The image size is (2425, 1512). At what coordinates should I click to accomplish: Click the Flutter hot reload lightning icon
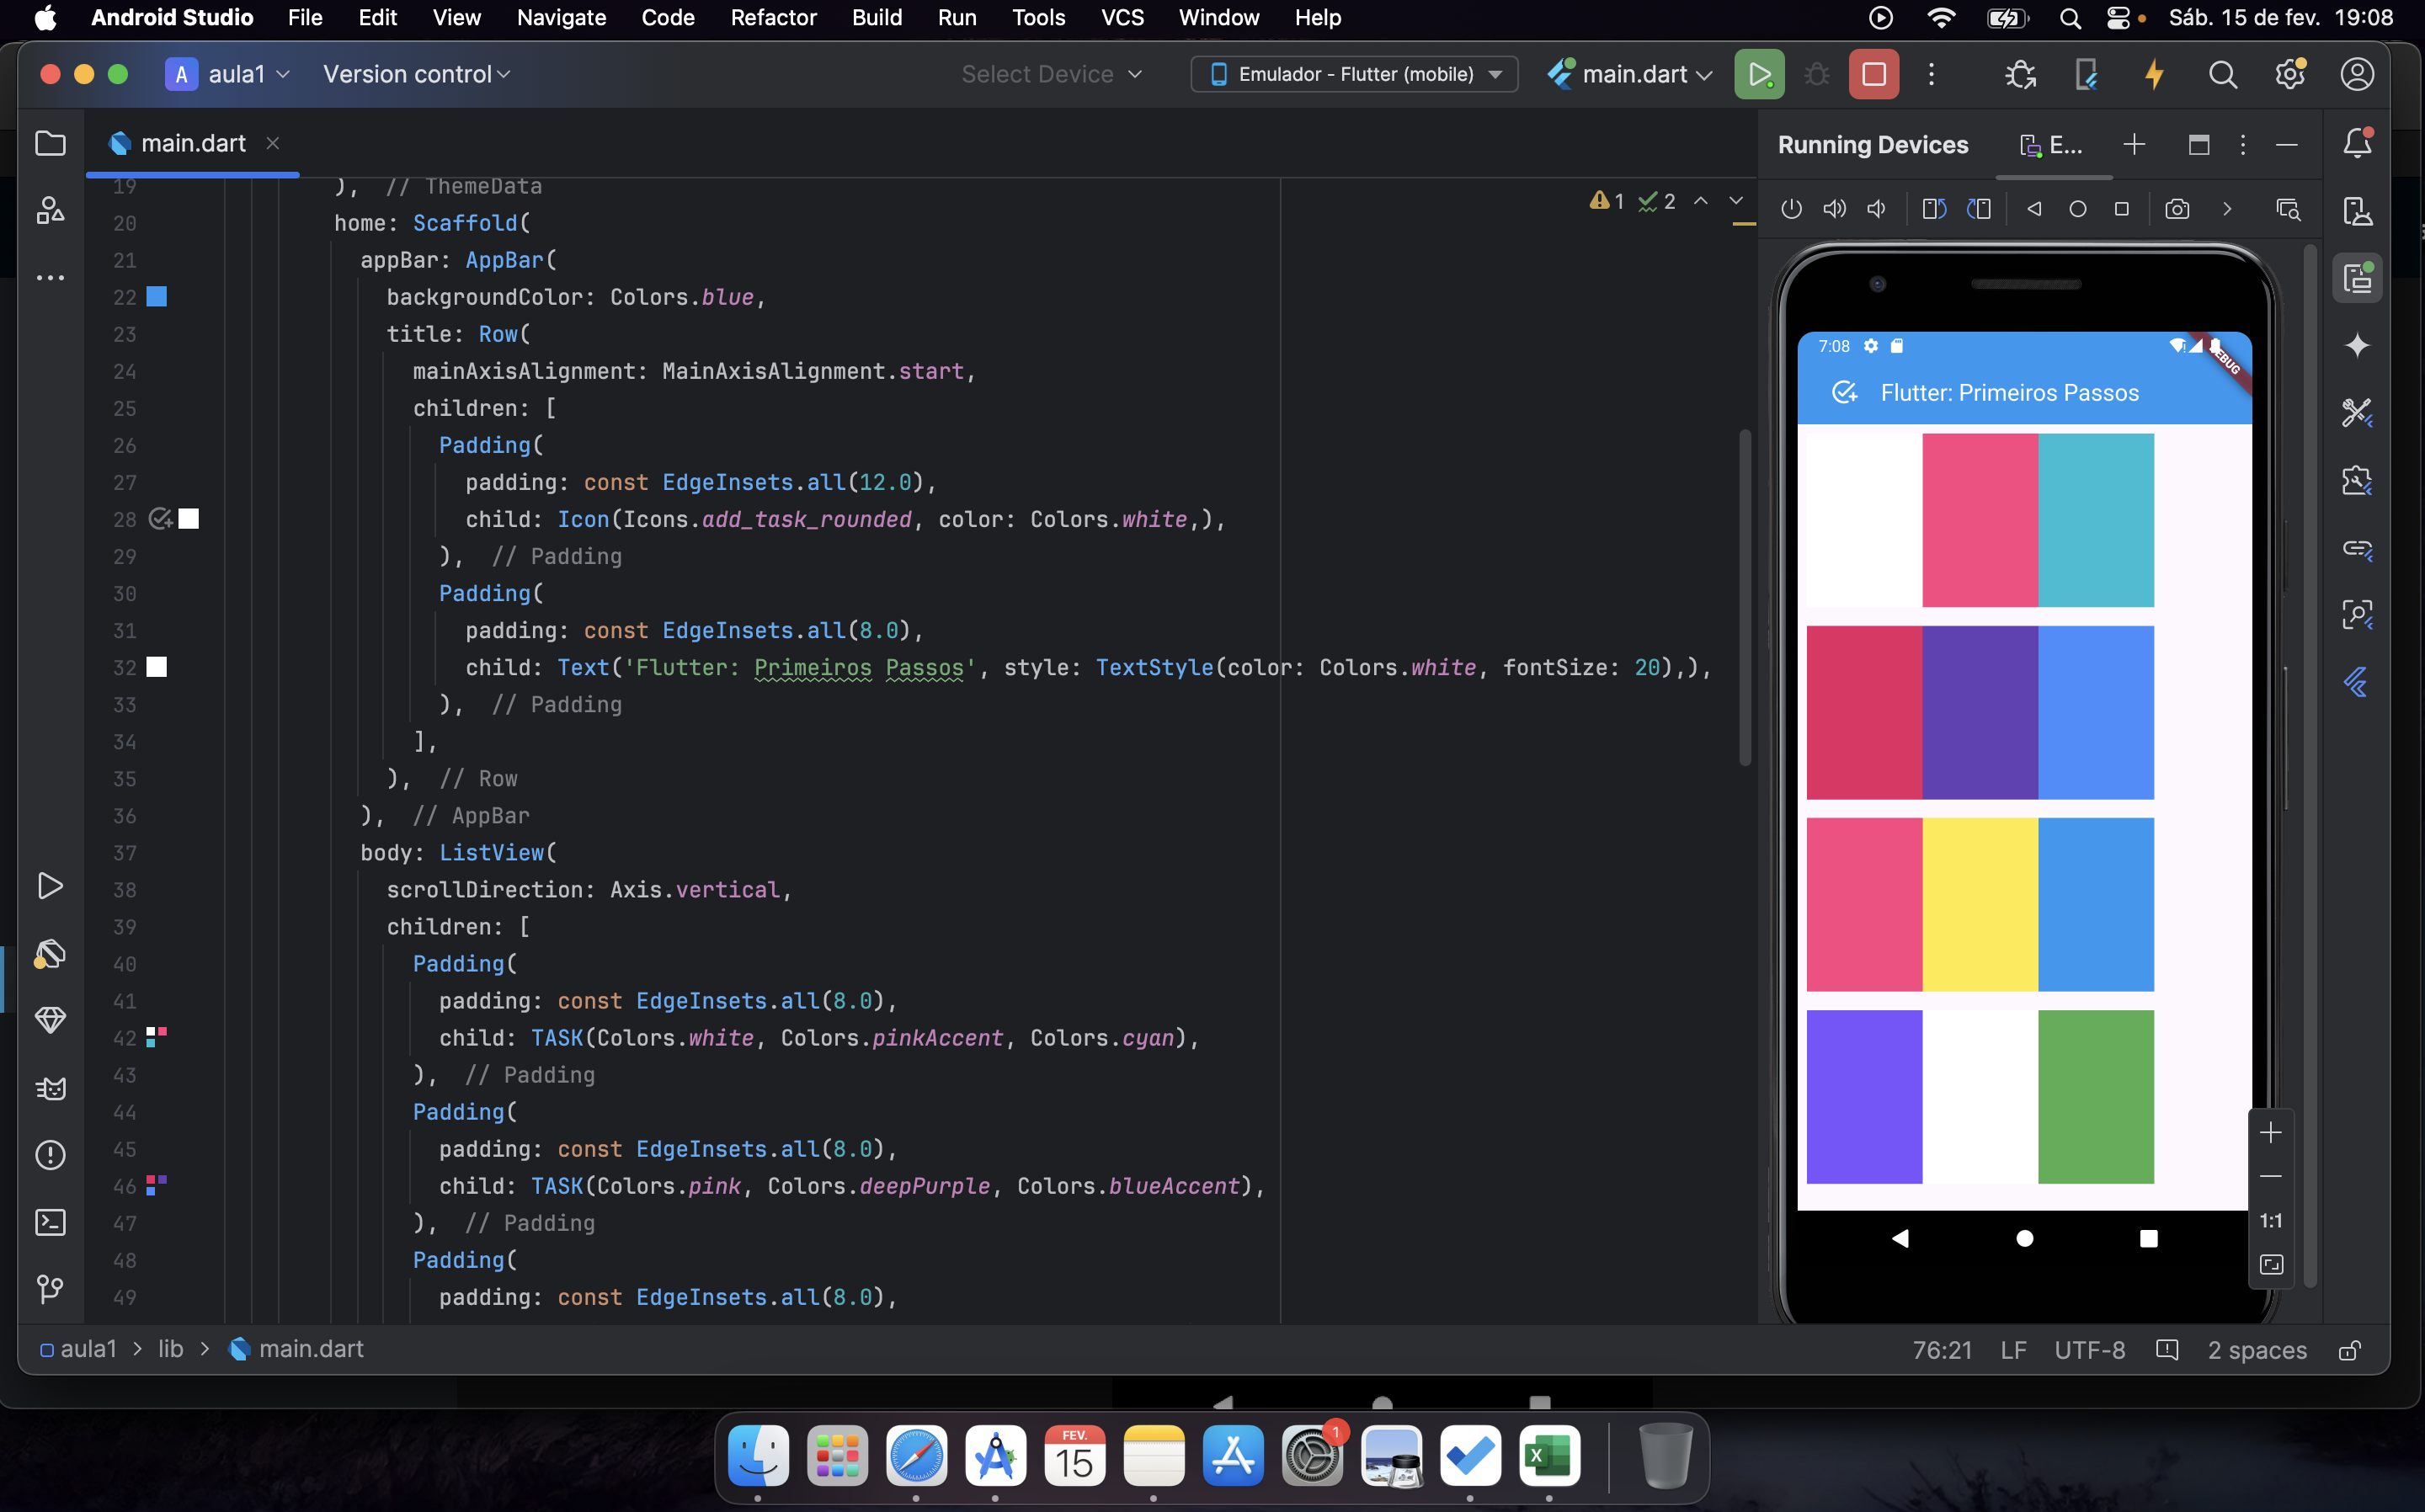[2153, 75]
